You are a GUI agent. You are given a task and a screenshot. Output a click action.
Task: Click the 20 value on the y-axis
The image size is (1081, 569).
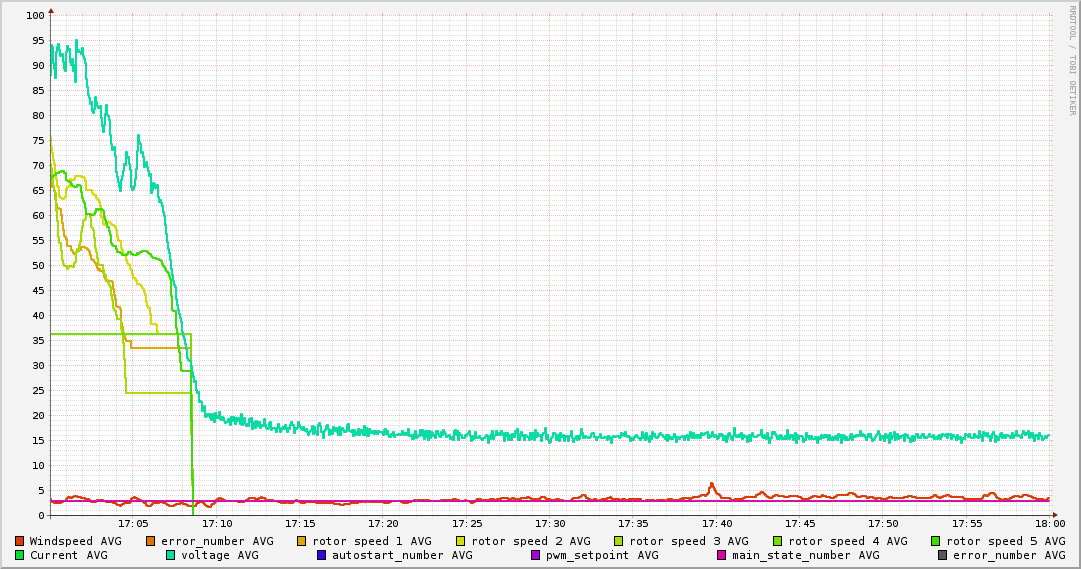click(x=38, y=415)
